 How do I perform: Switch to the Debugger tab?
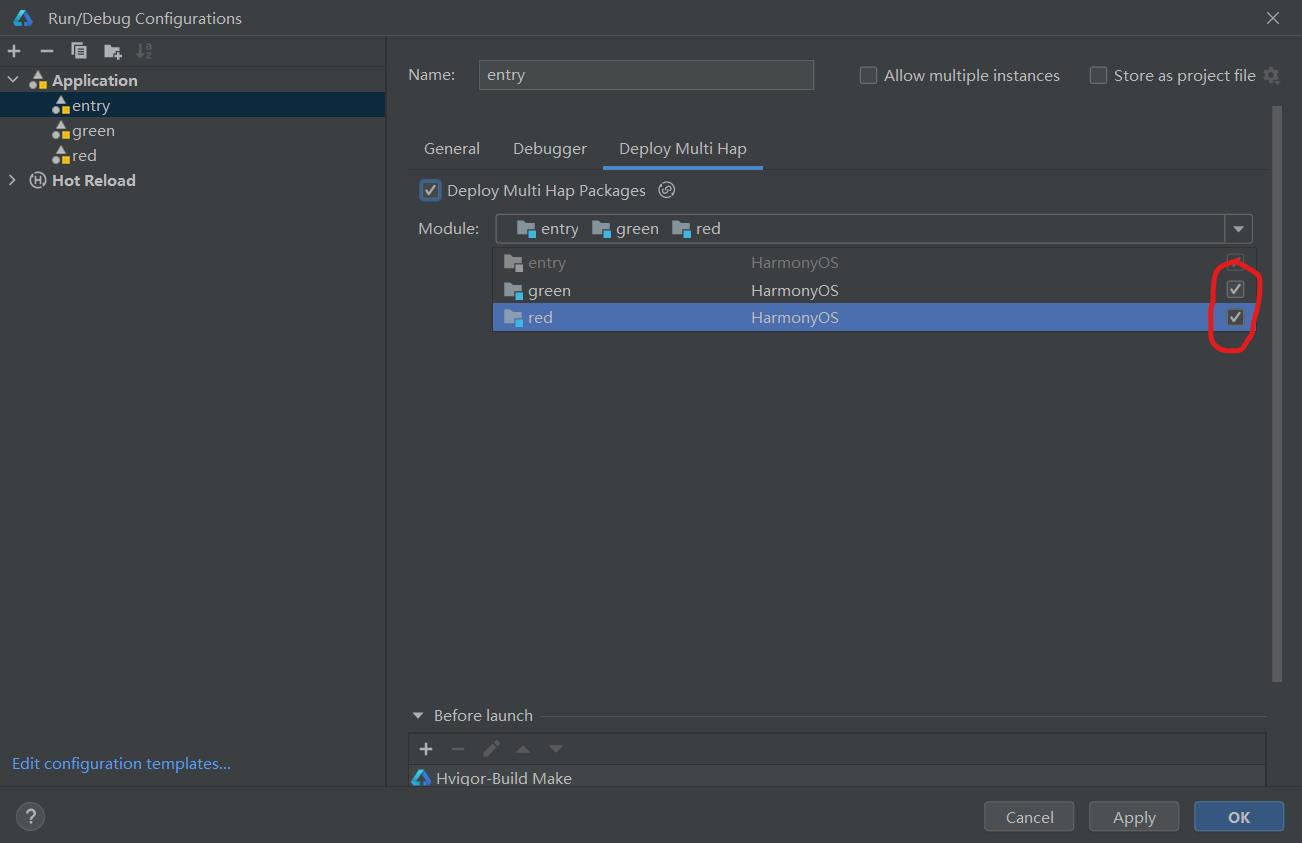pyautogui.click(x=550, y=148)
